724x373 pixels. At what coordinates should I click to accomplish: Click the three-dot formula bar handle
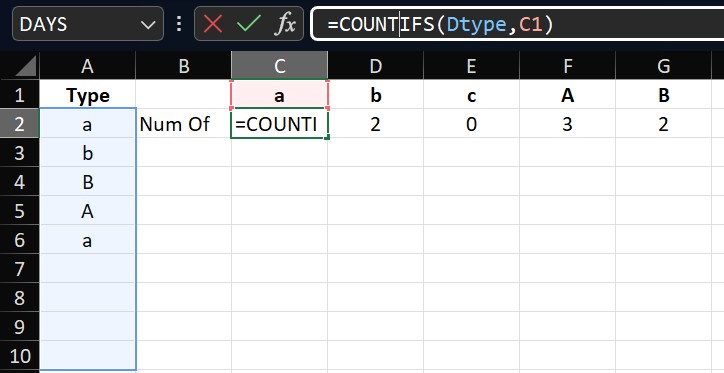179,24
